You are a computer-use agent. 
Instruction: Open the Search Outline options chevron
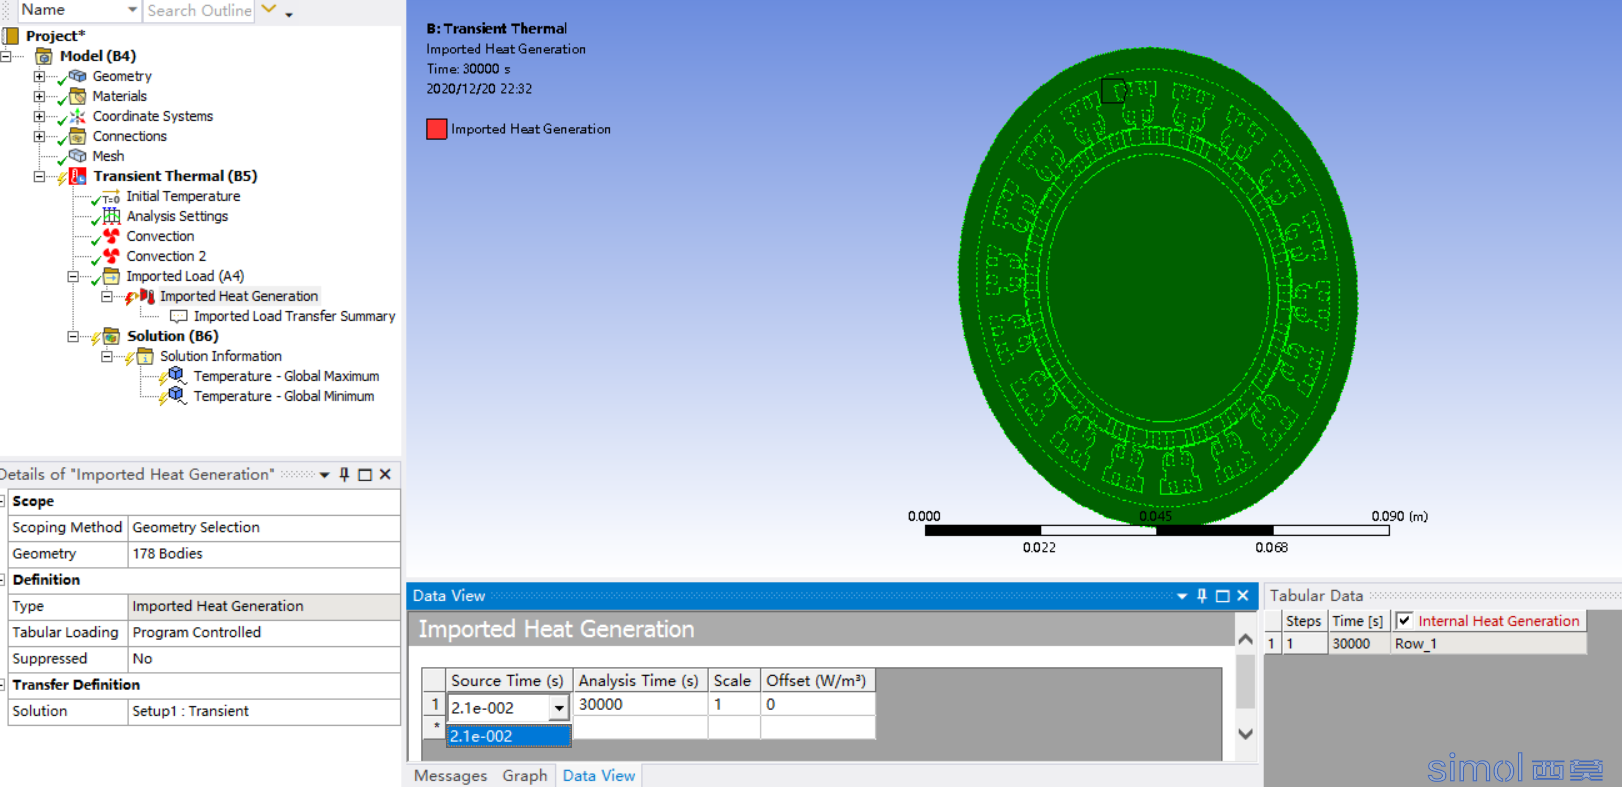tap(268, 10)
